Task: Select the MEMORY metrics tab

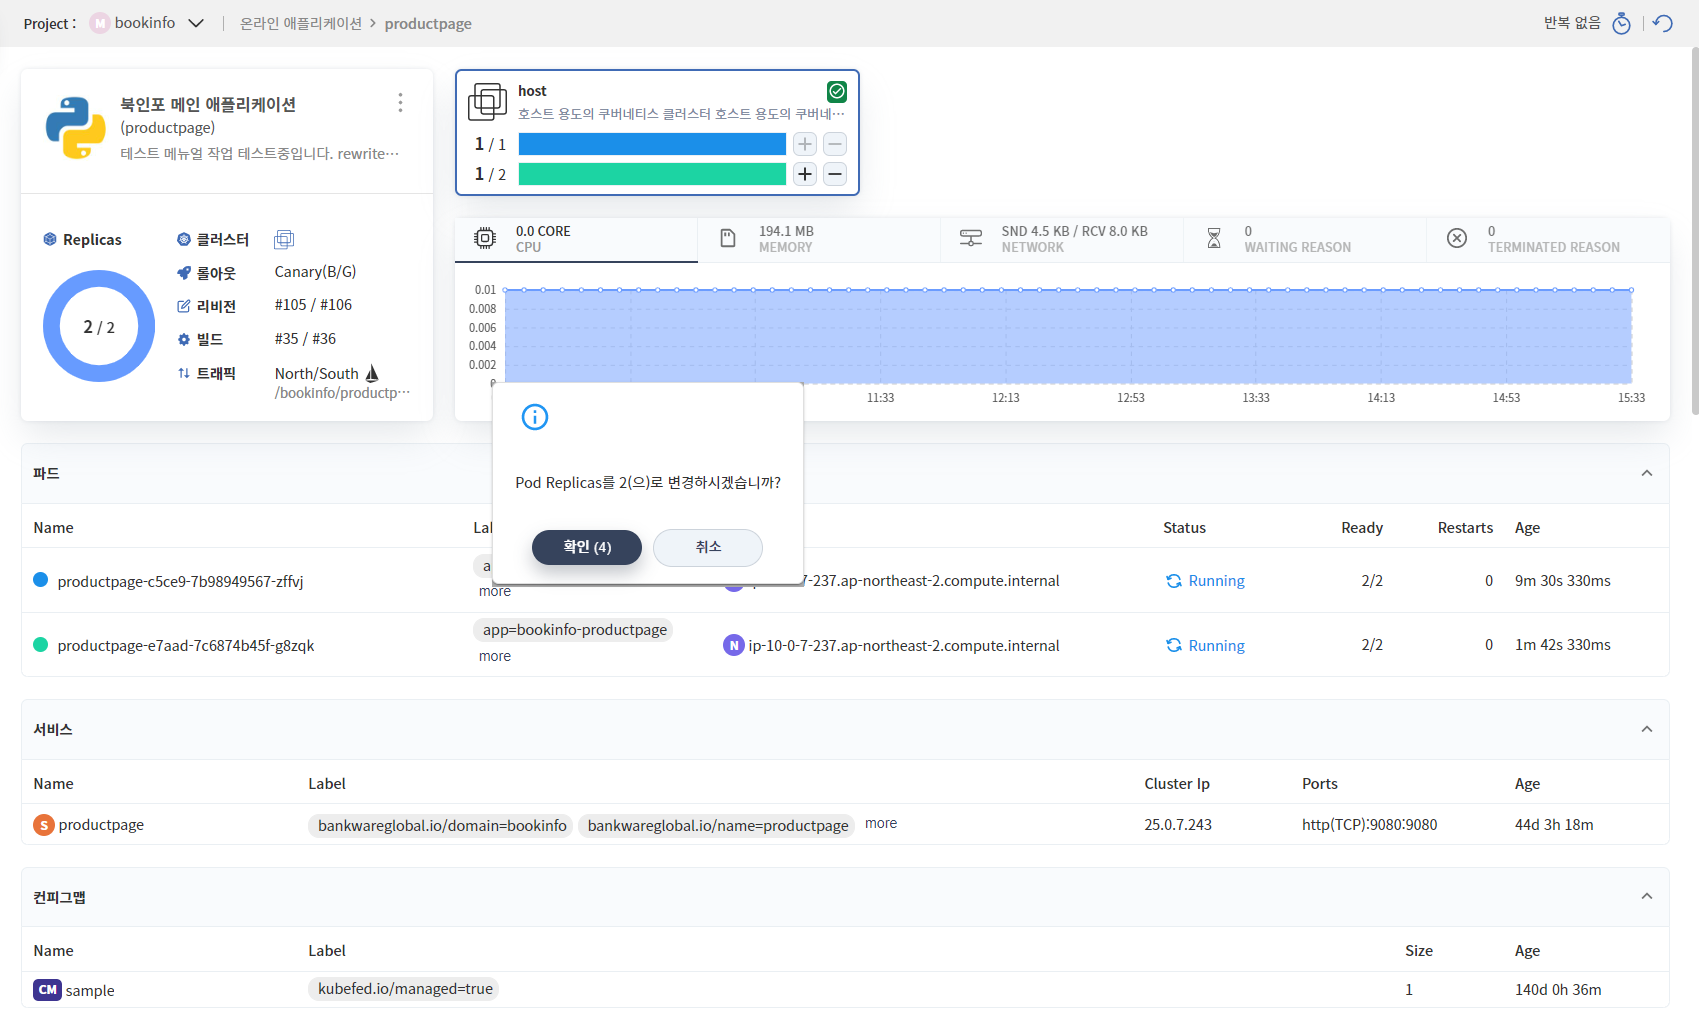Action: coord(819,239)
